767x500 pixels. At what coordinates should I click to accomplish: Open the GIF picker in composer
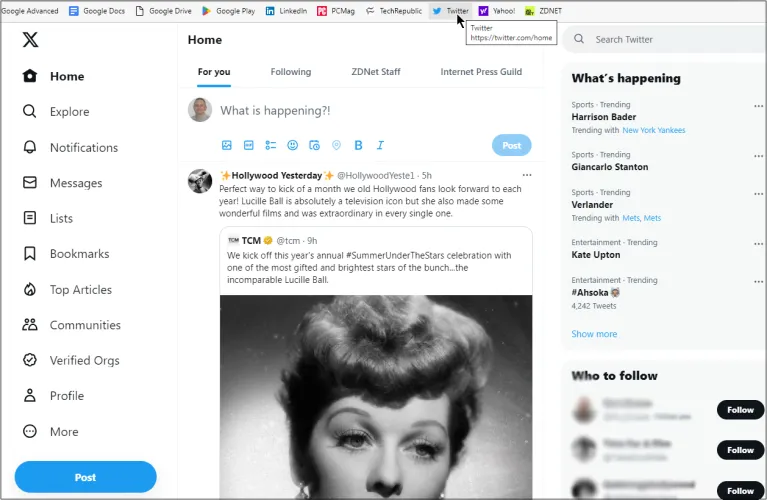pyautogui.click(x=249, y=145)
